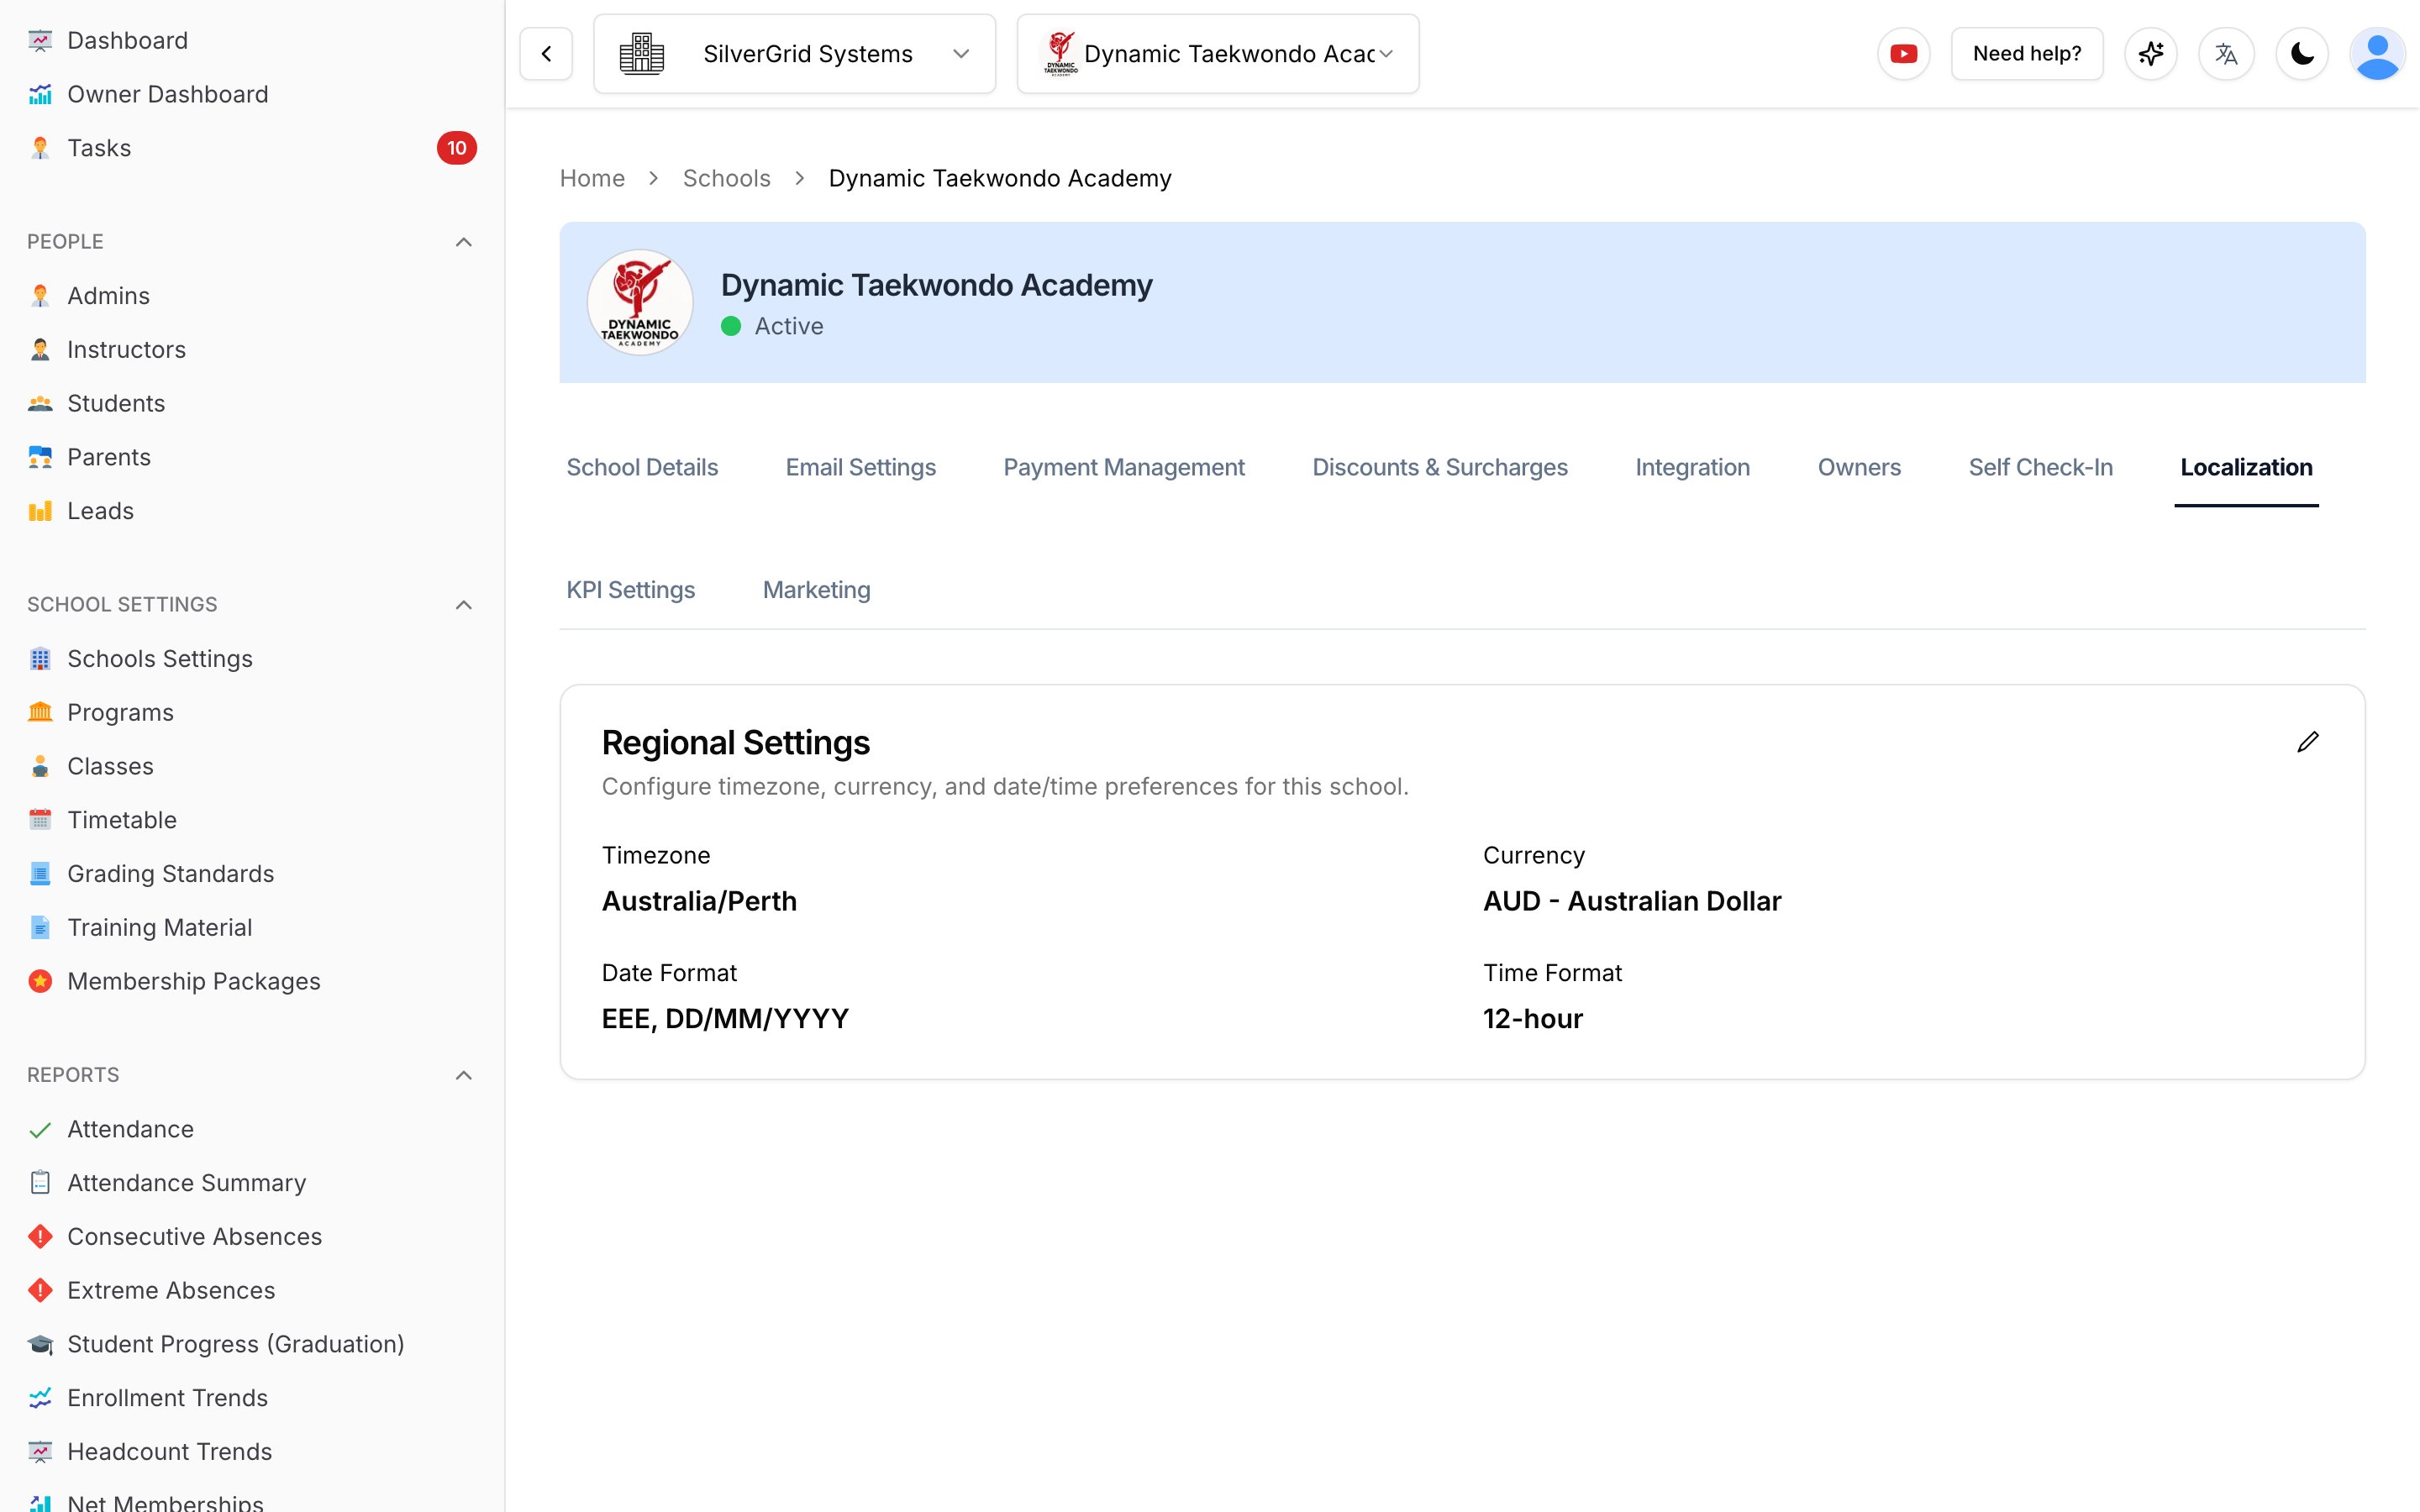The image size is (2420, 1512).
Task: Click the Owner Dashboard chart icon
Action: pos(40,95)
